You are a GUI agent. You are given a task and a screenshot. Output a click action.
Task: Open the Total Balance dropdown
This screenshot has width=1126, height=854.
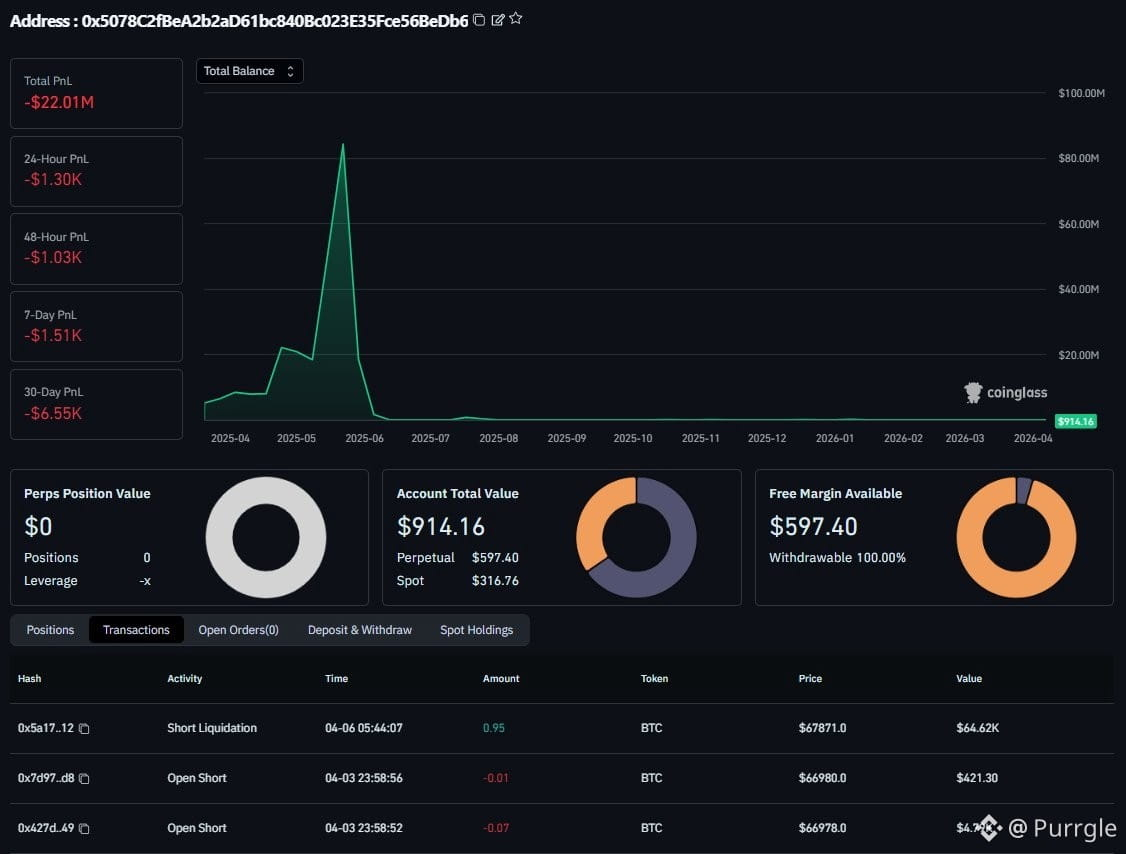[250, 71]
